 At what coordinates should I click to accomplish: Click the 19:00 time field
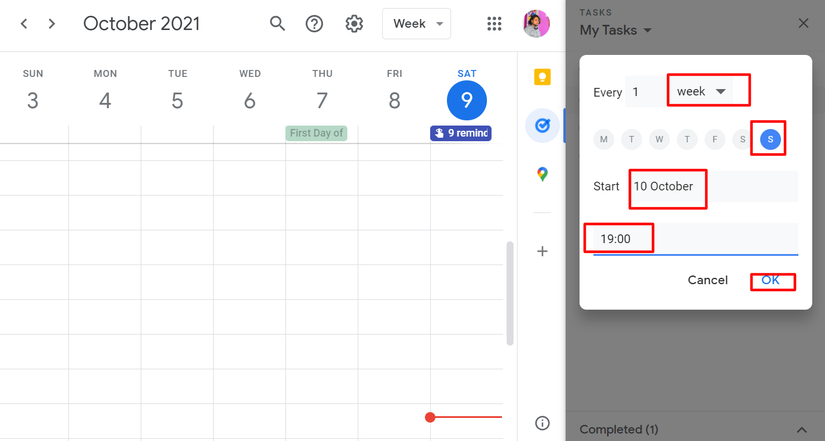point(696,239)
